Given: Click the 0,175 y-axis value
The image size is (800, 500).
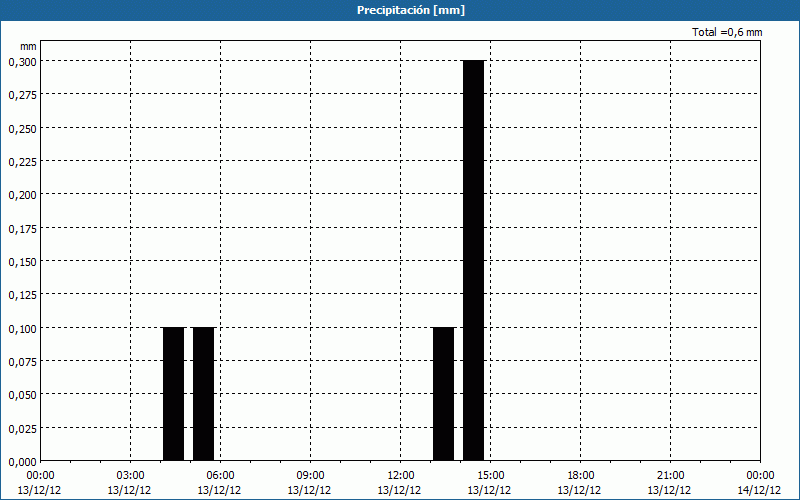Looking at the screenshot, I should 22,229.
